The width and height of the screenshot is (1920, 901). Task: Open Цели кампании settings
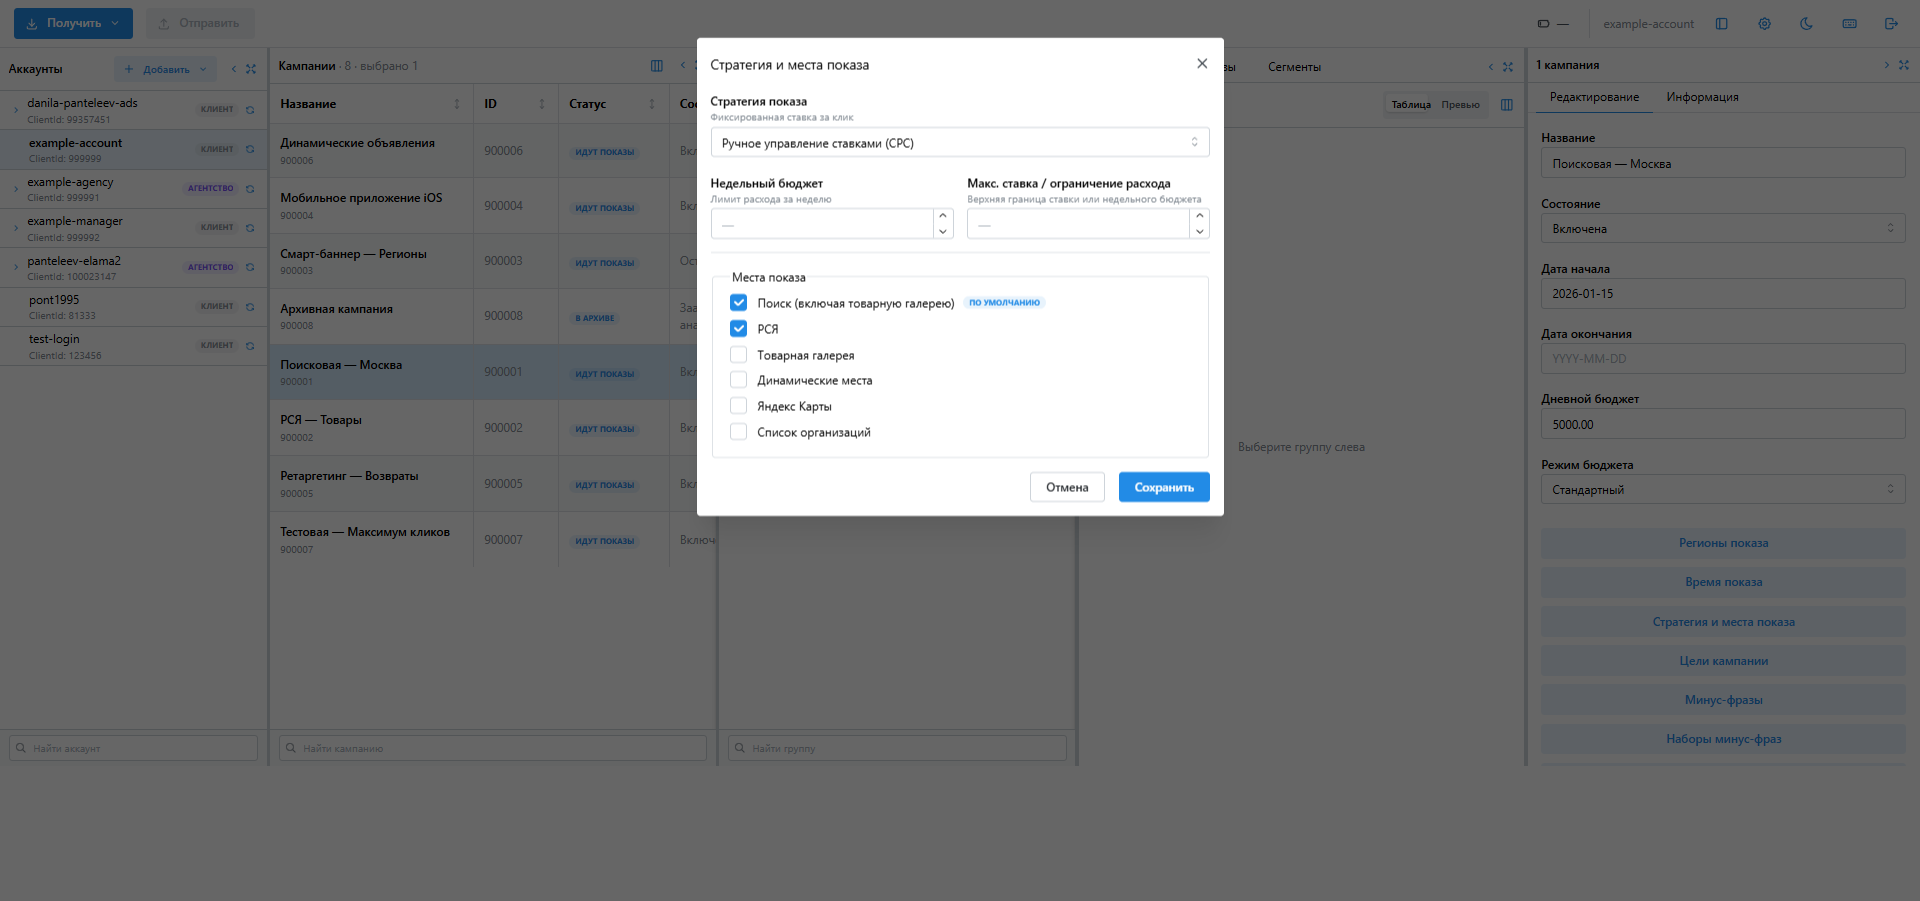coord(1723,661)
